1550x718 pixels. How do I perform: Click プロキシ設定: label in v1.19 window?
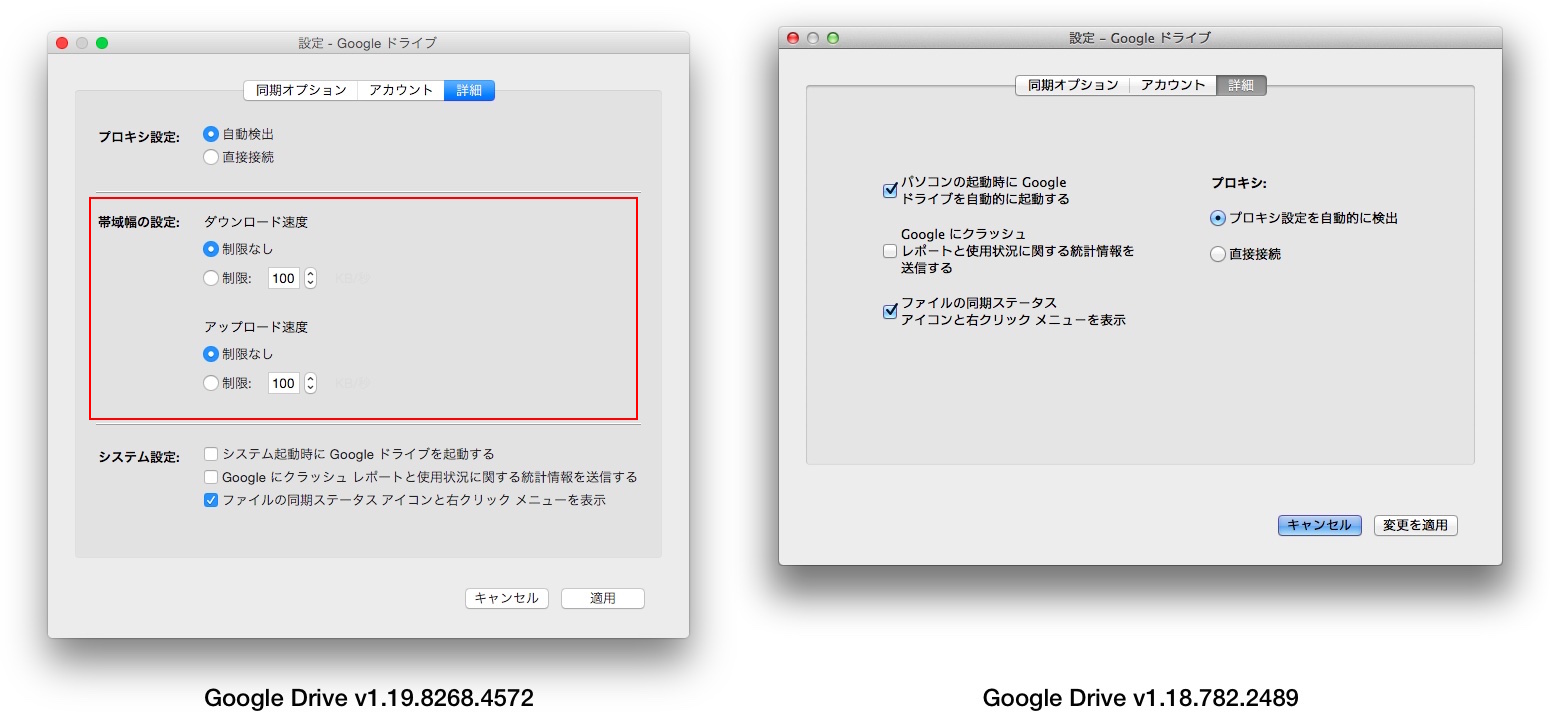click(138, 137)
